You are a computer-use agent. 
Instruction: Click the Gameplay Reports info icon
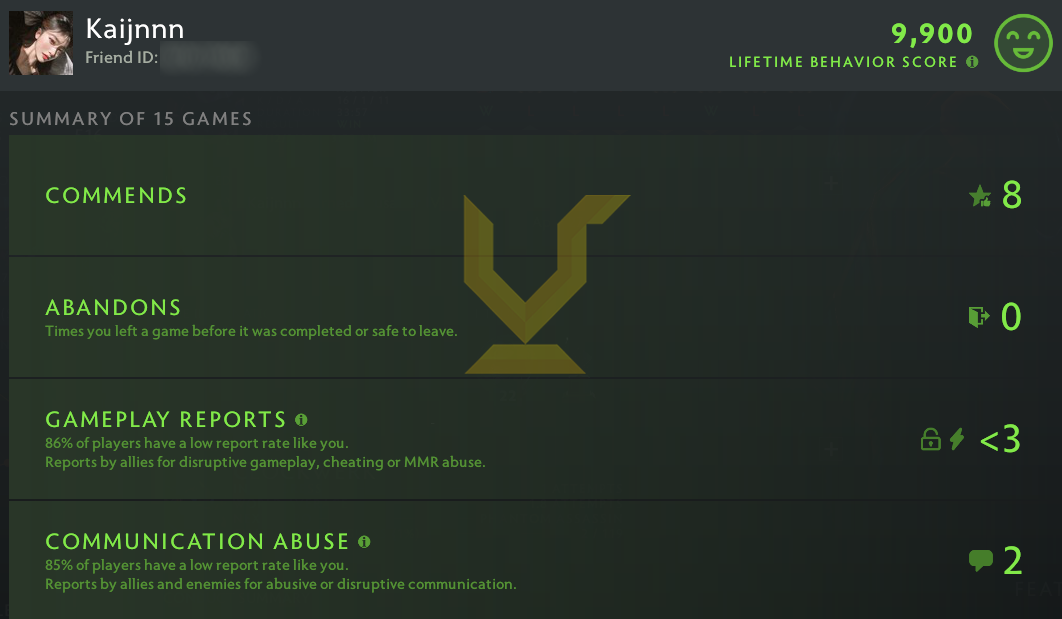(x=301, y=420)
